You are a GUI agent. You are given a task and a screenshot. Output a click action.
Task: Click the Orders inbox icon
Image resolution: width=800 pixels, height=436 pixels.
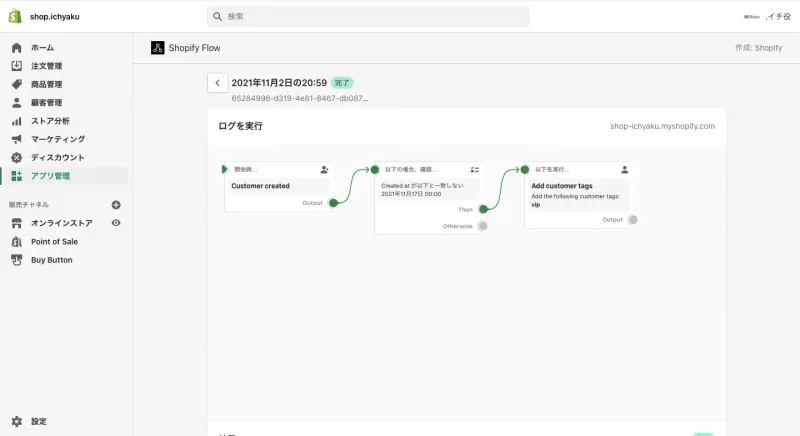(16, 66)
